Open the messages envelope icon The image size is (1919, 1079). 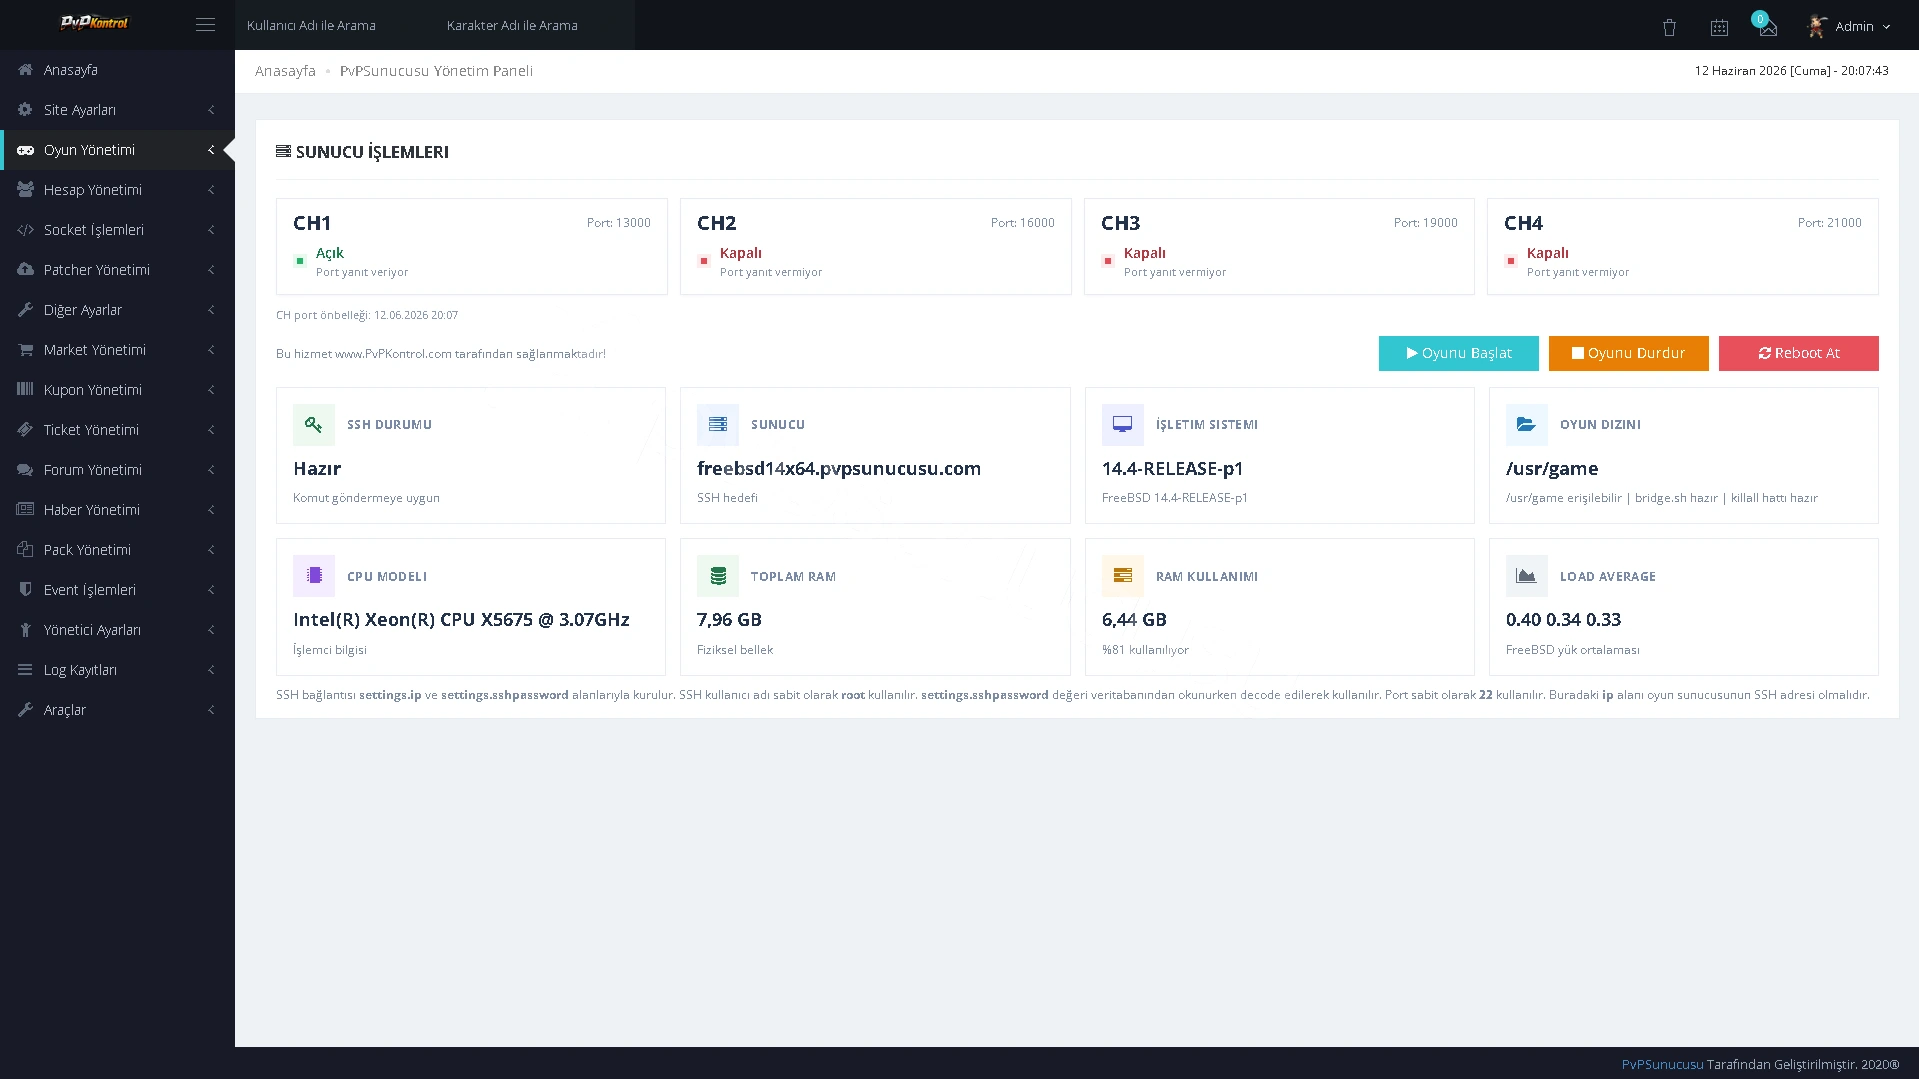click(1768, 28)
